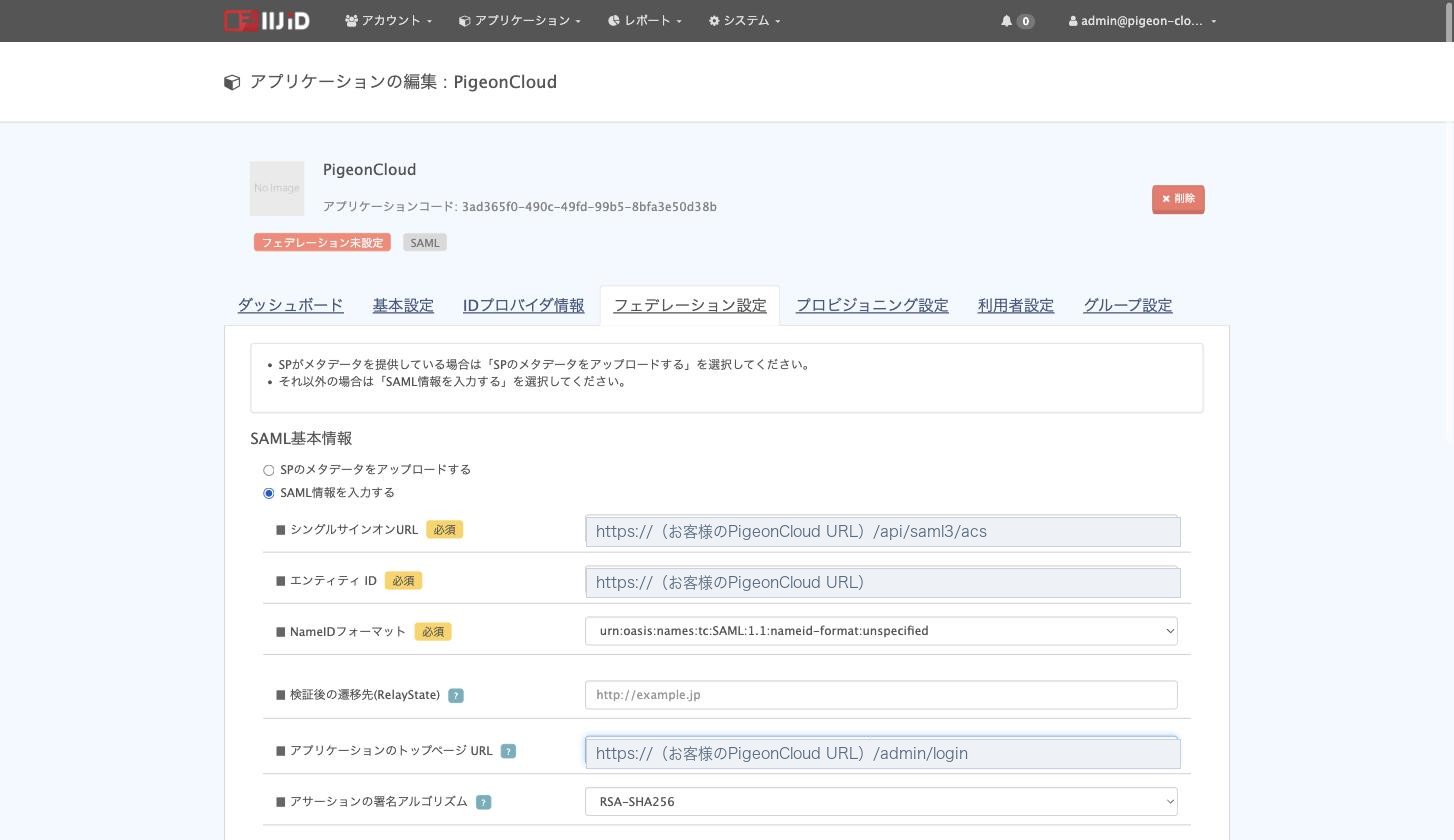Open the アカウント menu

pyautogui.click(x=389, y=21)
